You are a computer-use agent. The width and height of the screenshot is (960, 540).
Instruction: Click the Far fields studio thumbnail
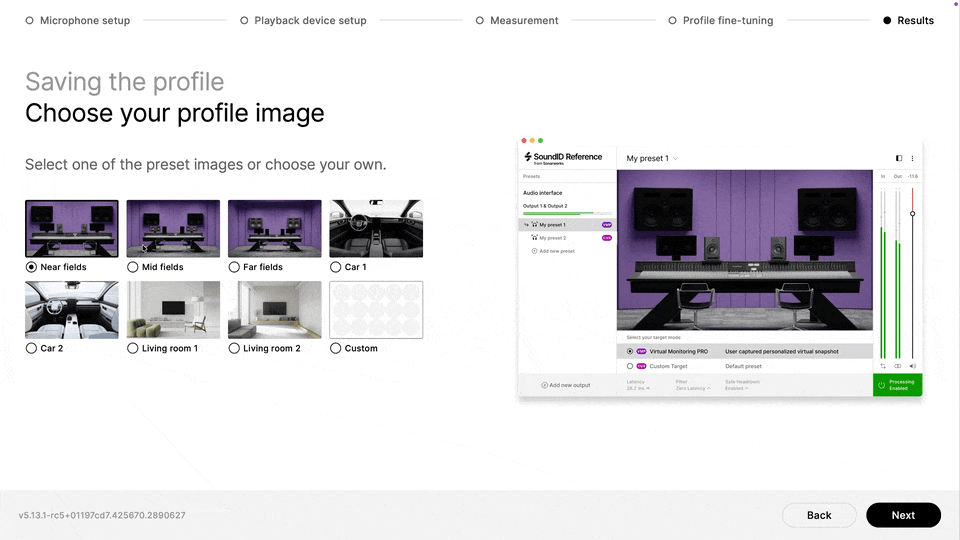click(x=274, y=229)
